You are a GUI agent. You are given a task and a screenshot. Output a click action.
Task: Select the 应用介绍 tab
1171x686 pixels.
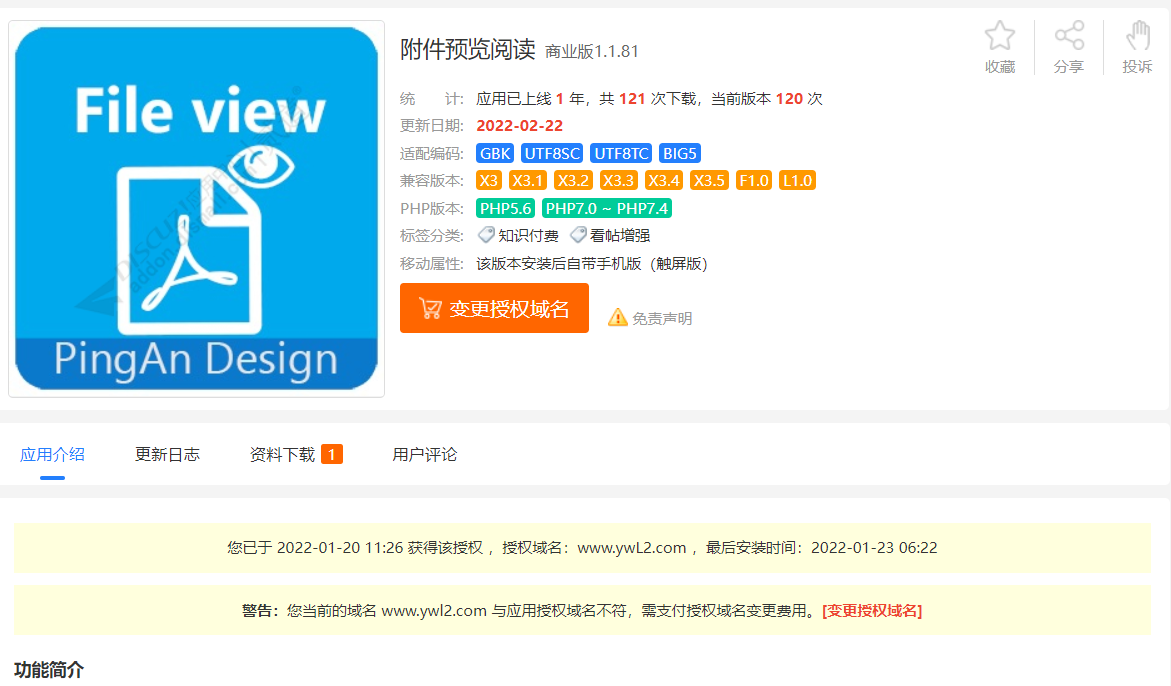click(52, 454)
